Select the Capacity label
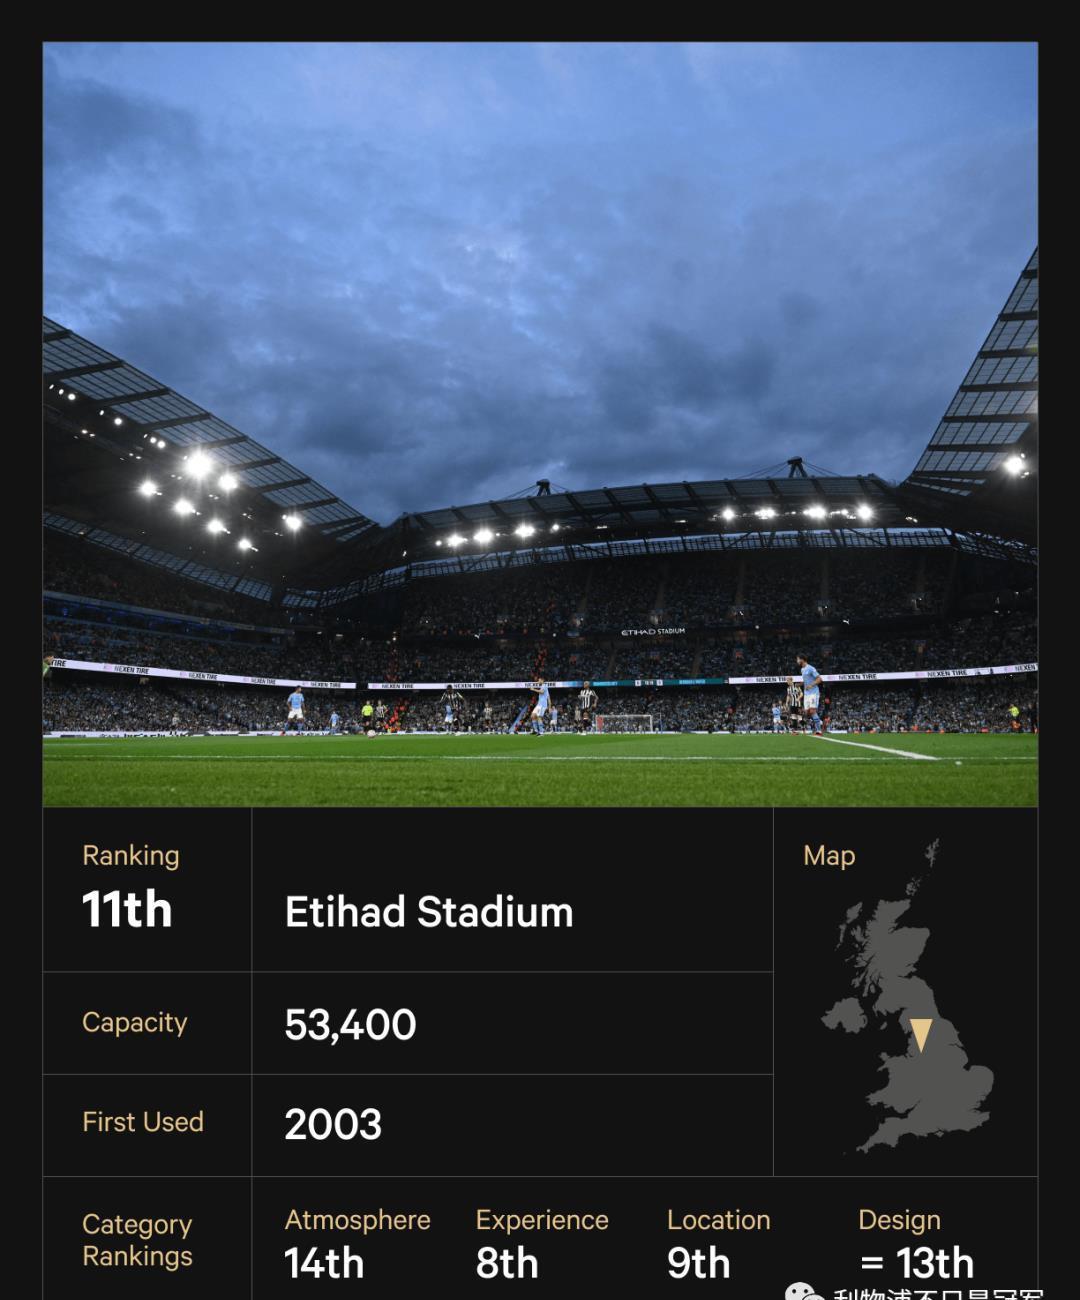Viewport: 1080px width, 1300px height. pyautogui.click(x=135, y=1022)
